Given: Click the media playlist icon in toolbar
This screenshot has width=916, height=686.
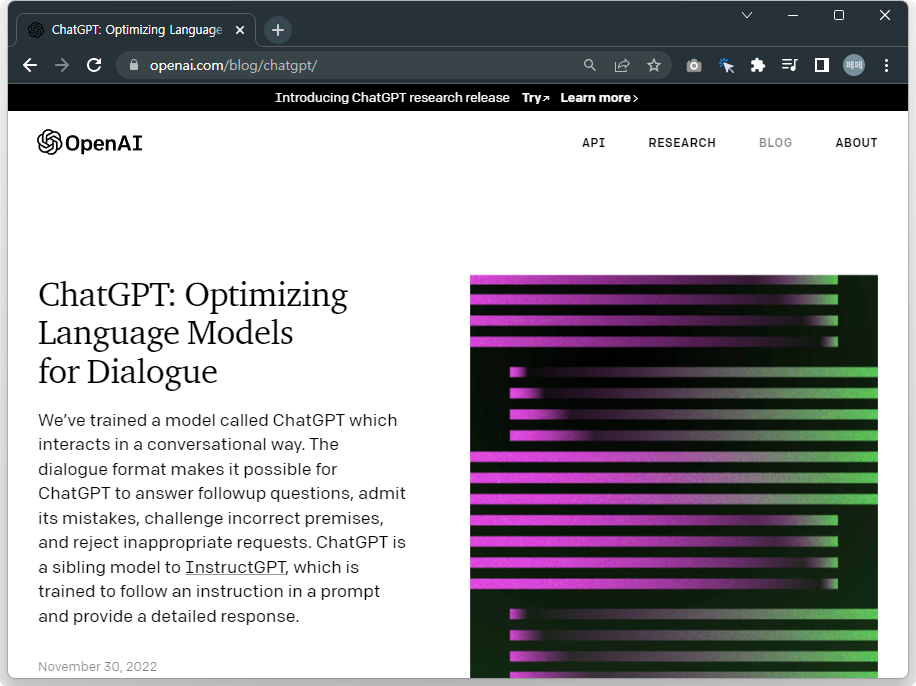Looking at the screenshot, I should tap(789, 64).
